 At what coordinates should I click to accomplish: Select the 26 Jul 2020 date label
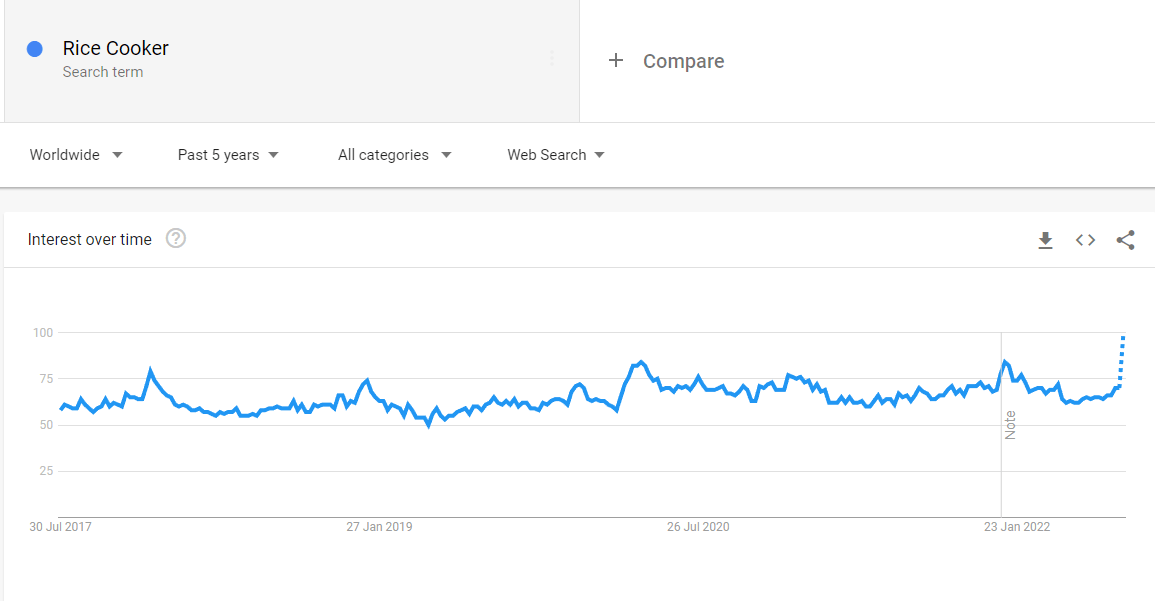pos(698,527)
